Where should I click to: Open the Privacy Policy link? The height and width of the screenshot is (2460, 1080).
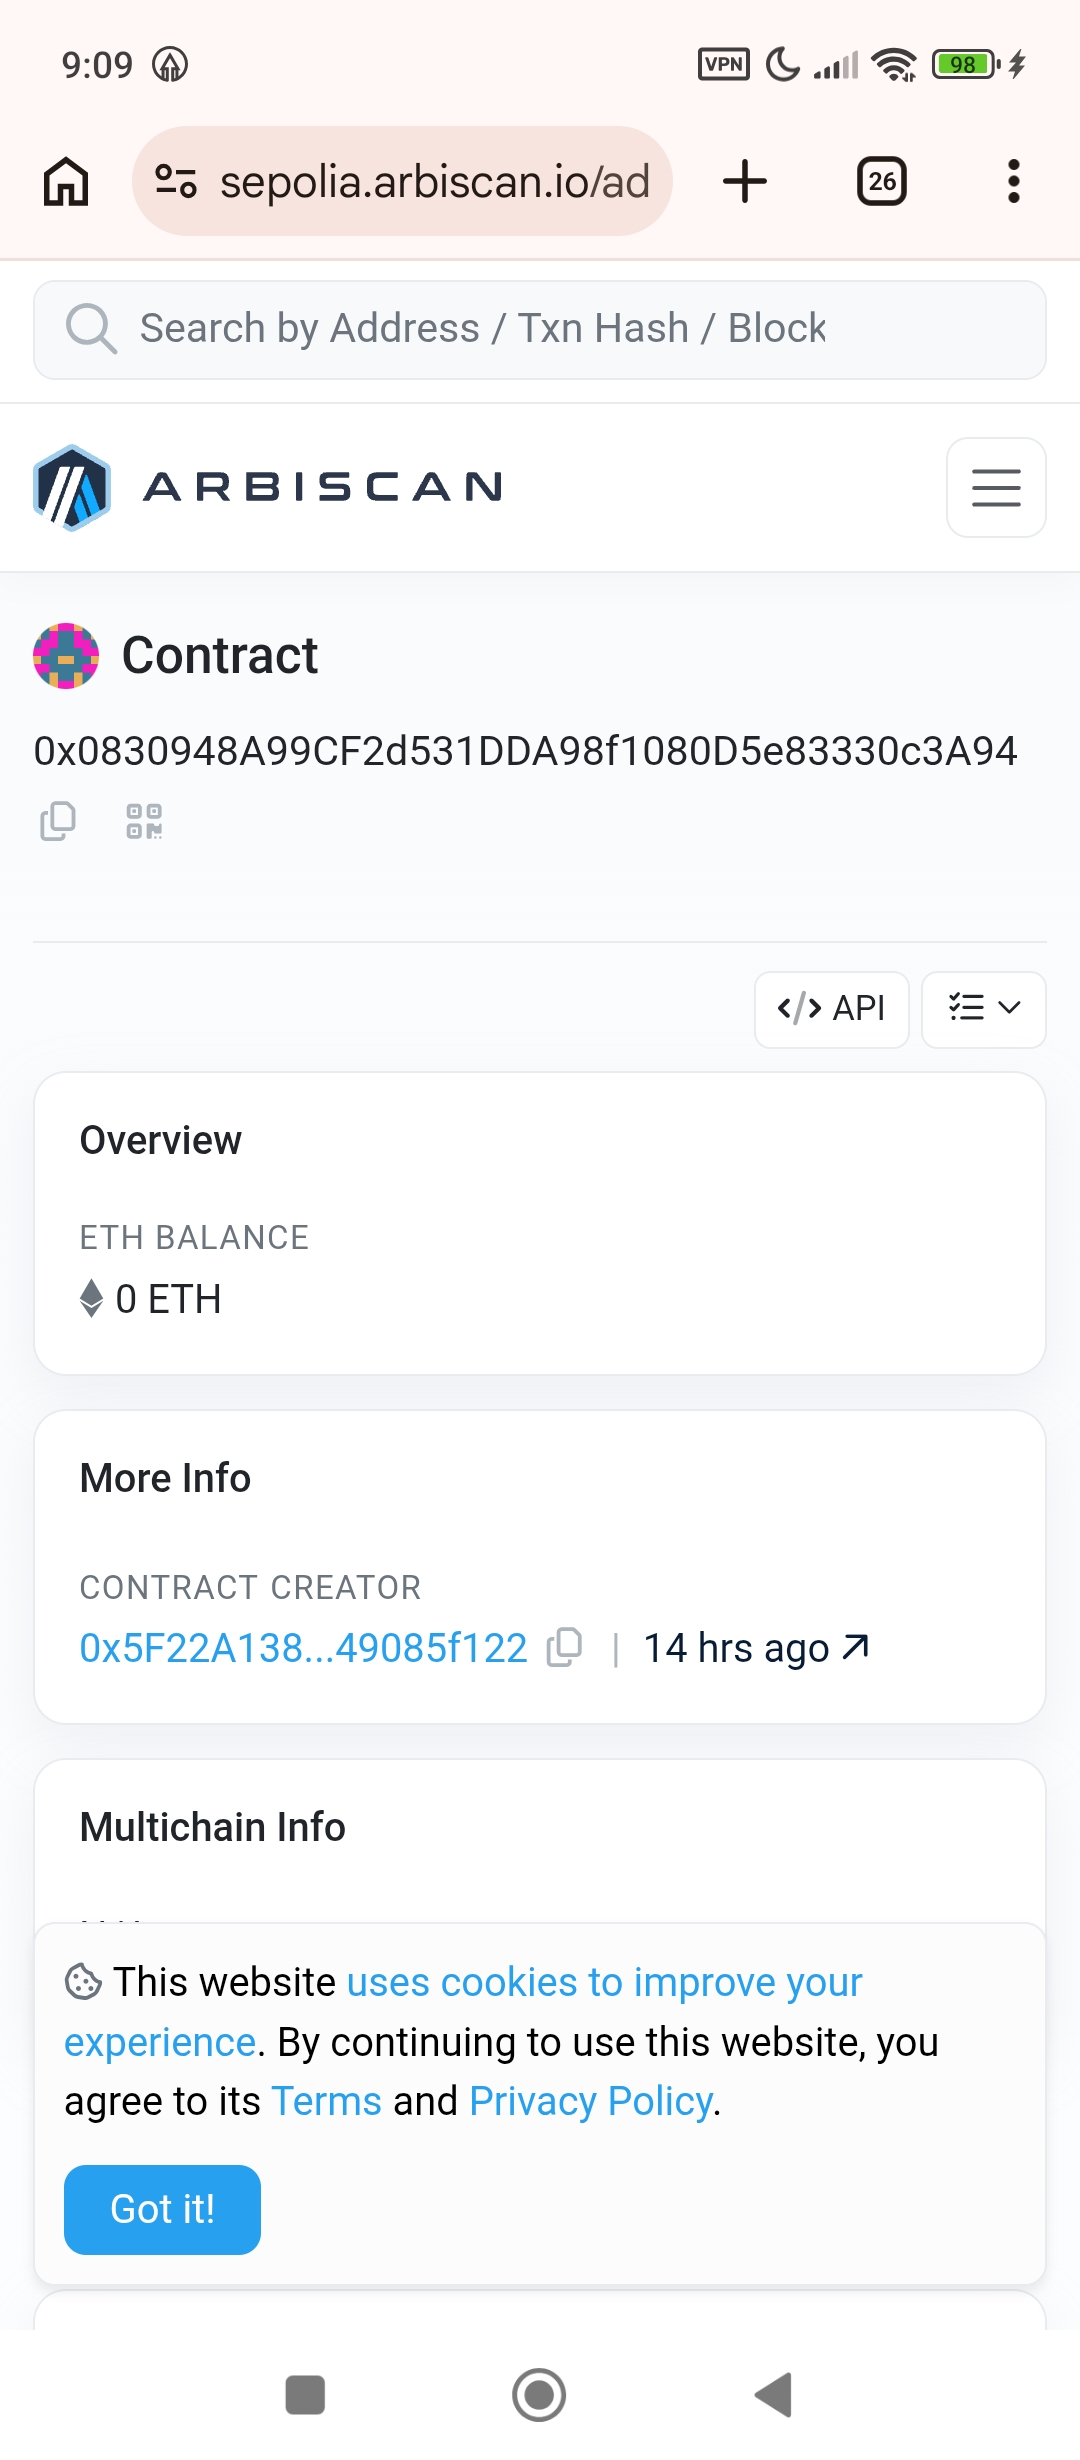[591, 2101]
